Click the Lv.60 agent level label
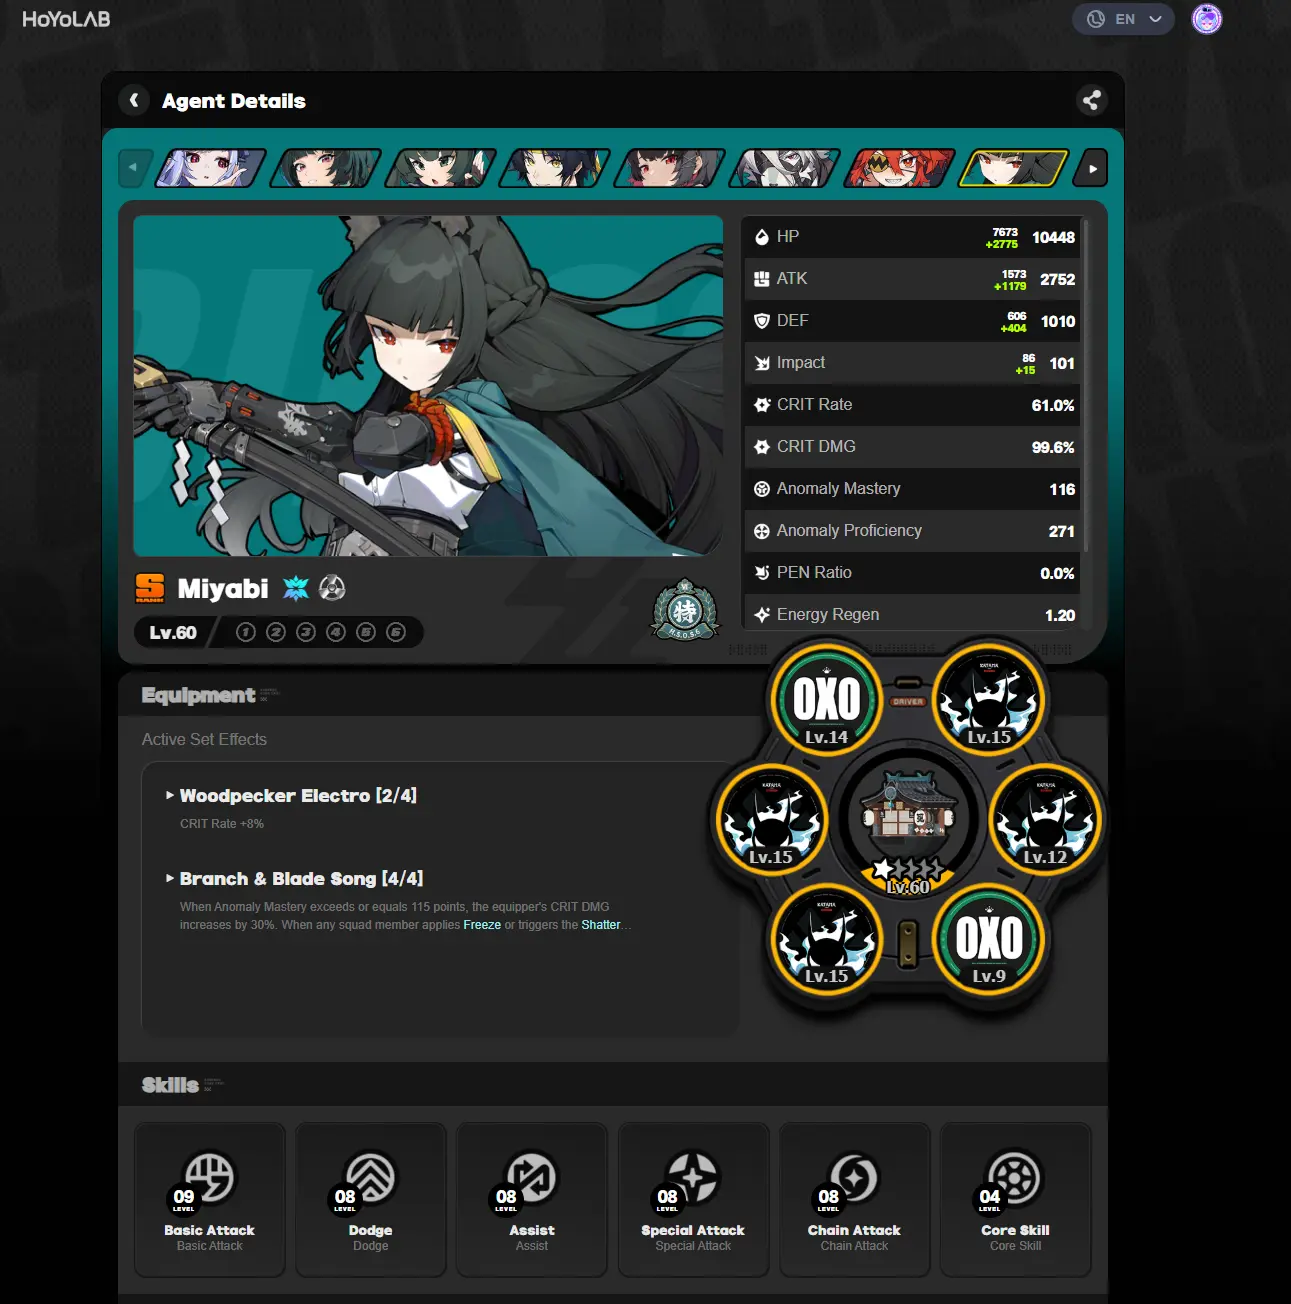 (173, 632)
